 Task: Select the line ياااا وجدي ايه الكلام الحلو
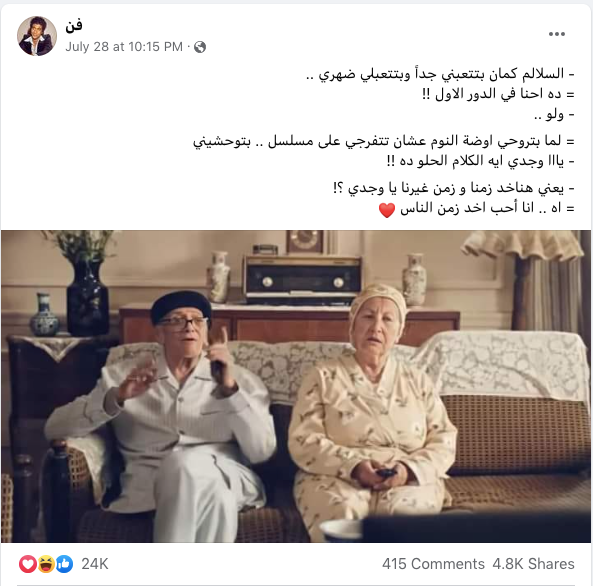tap(481, 161)
